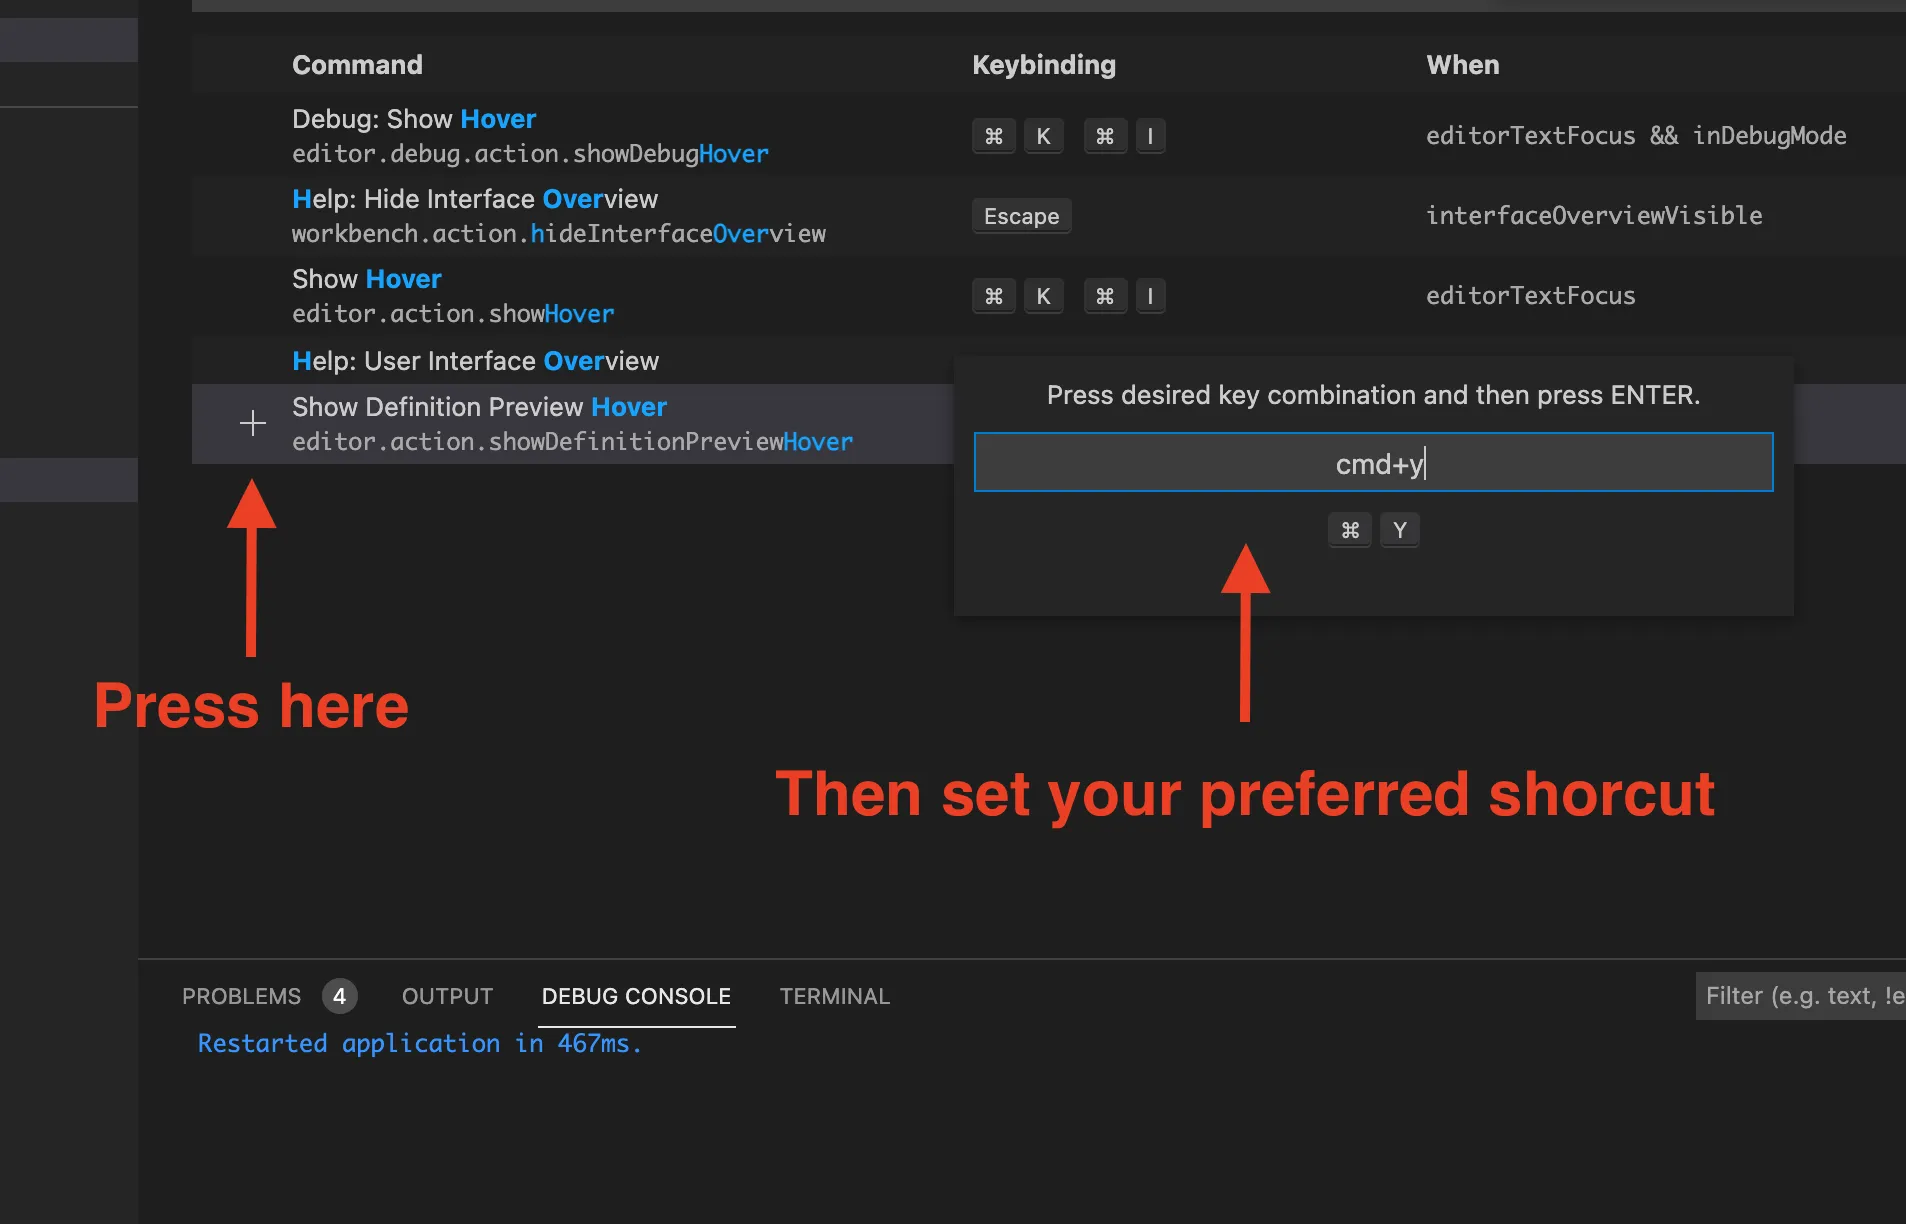
Task: Click the Escape keycap for Hide Interface Overview
Action: pyautogui.click(x=1021, y=216)
